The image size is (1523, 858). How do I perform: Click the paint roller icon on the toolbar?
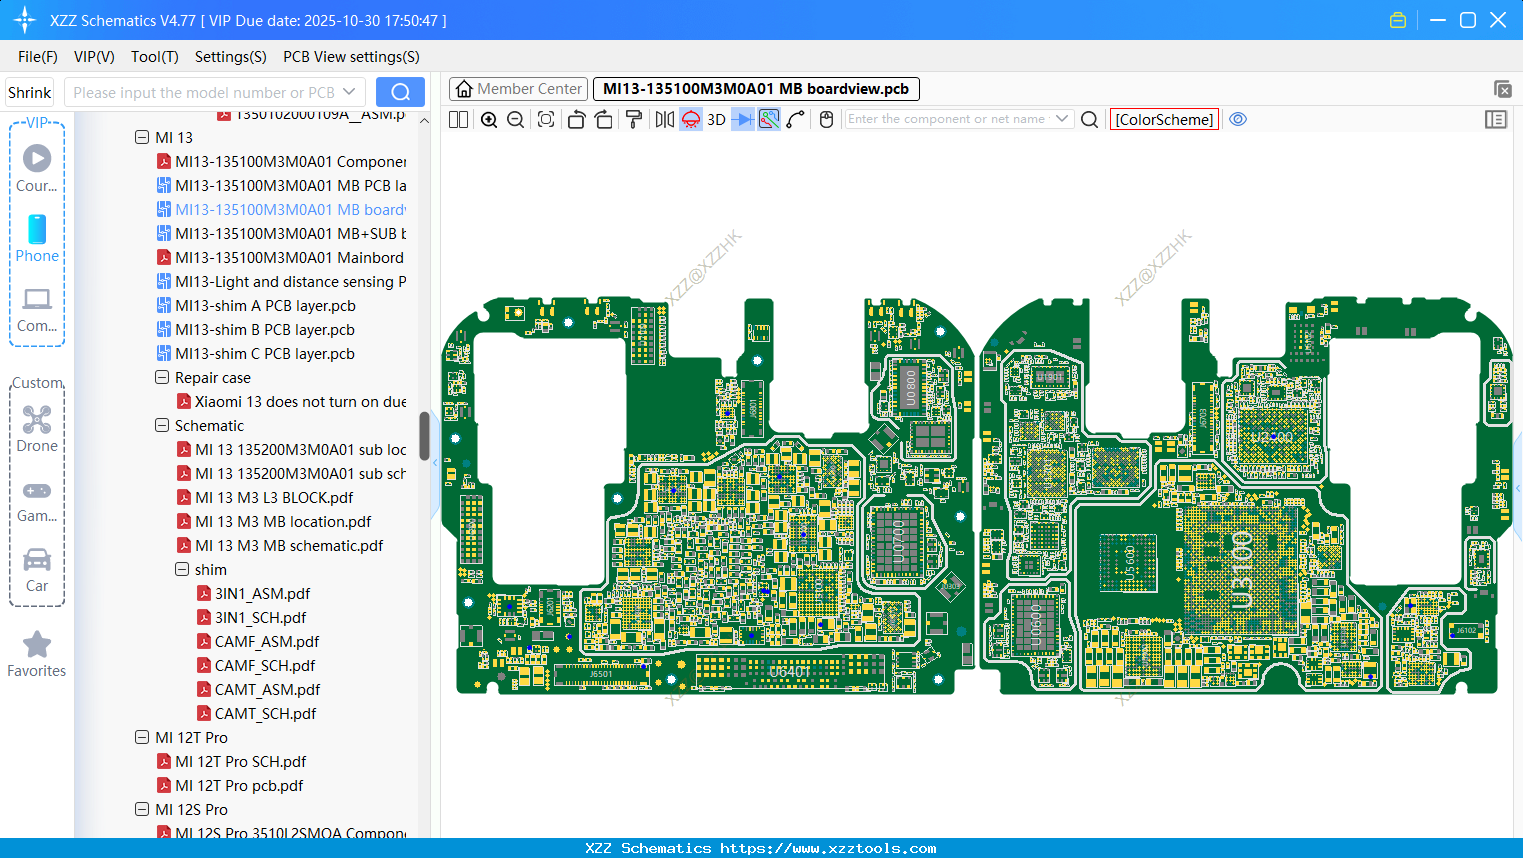tap(634, 119)
